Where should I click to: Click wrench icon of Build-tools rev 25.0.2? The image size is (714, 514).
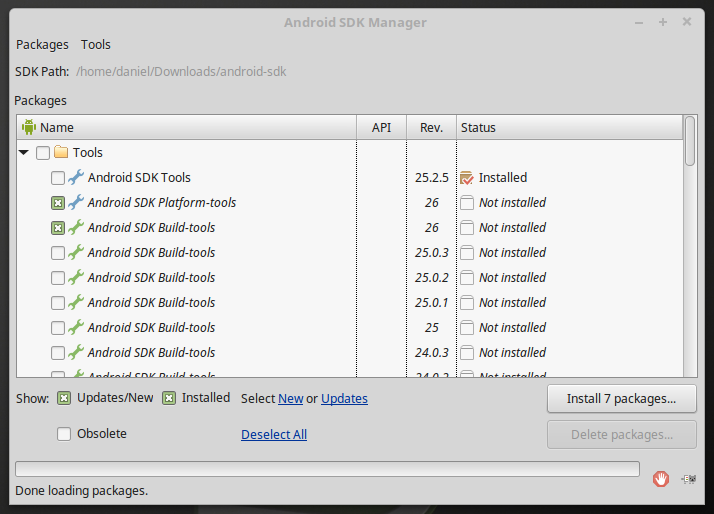pyautogui.click(x=76, y=277)
